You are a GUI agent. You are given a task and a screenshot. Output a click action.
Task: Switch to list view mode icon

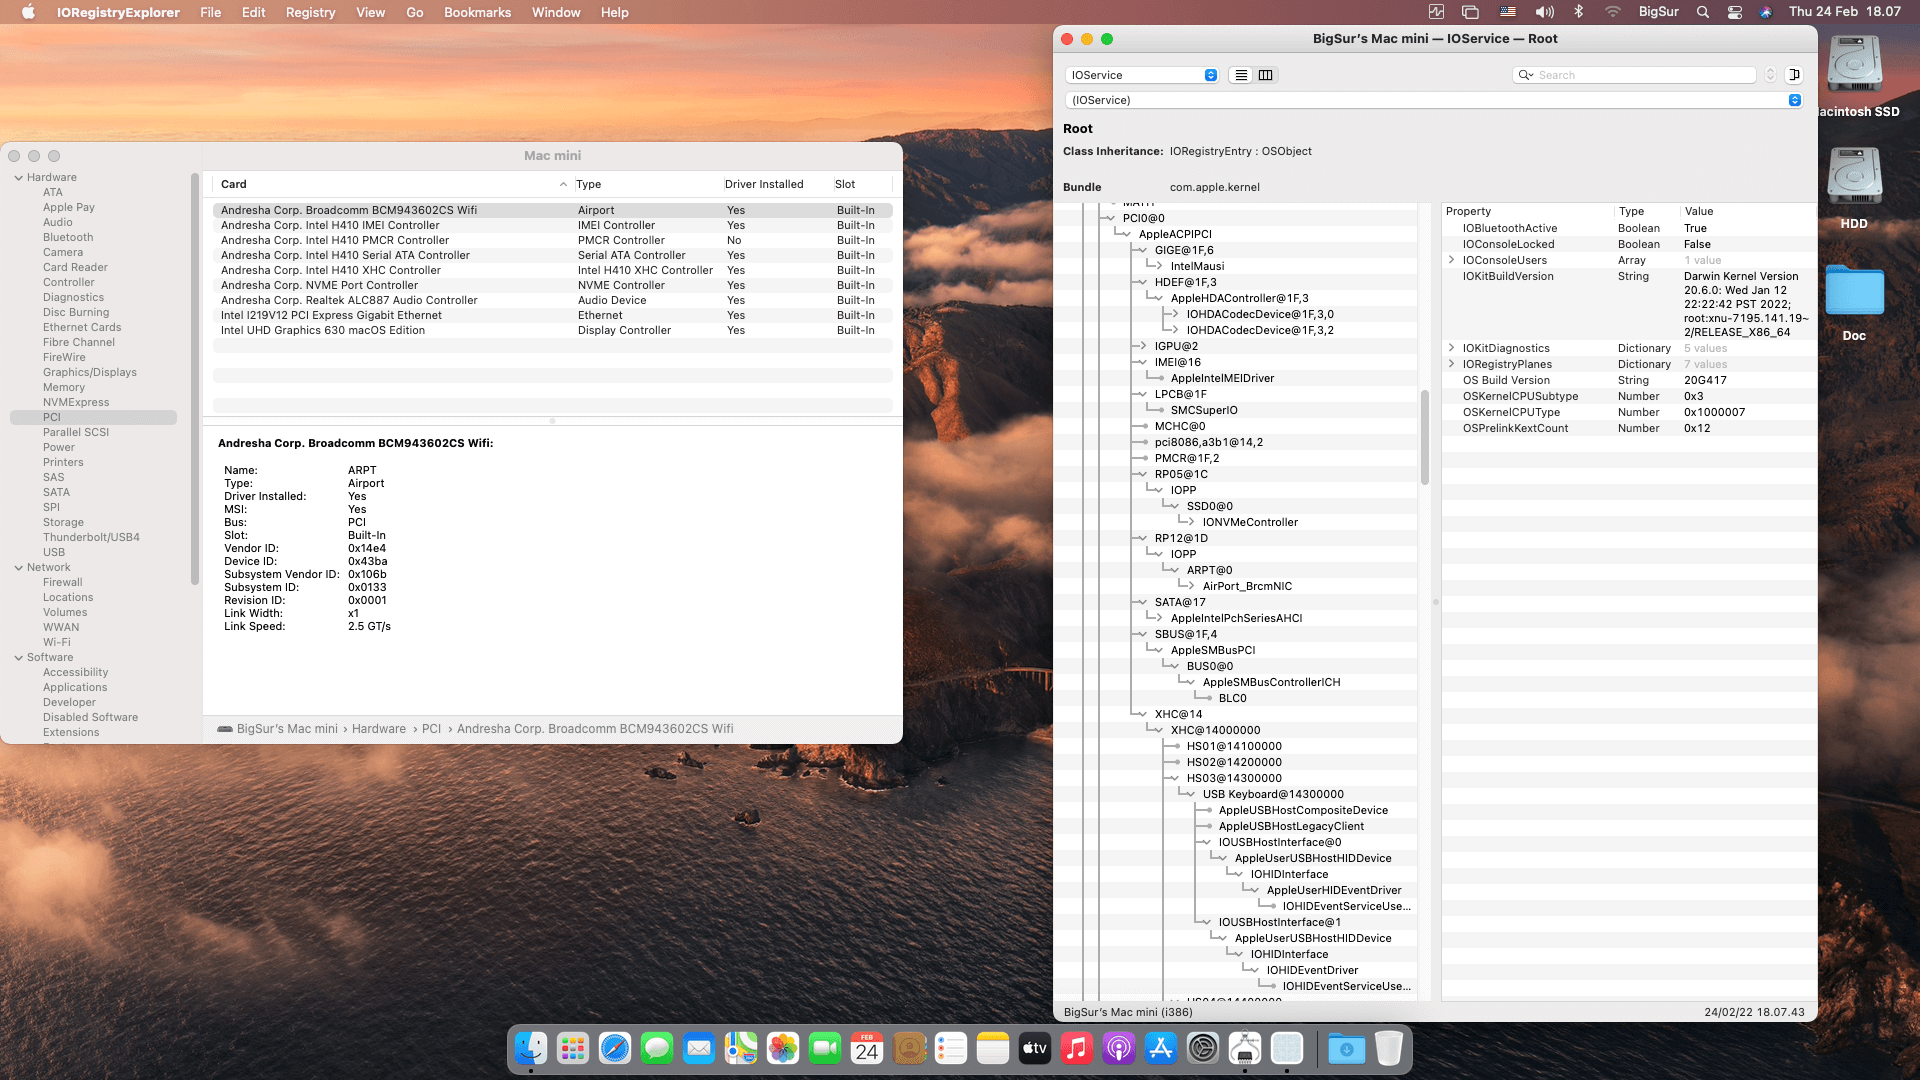(x=1241, y=75)
